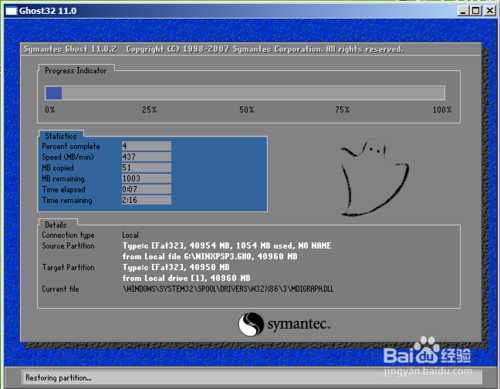Select the Details tab label

tap(56, 225)
